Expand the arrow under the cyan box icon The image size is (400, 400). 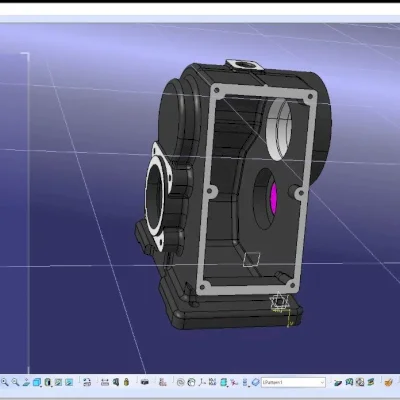227,387
